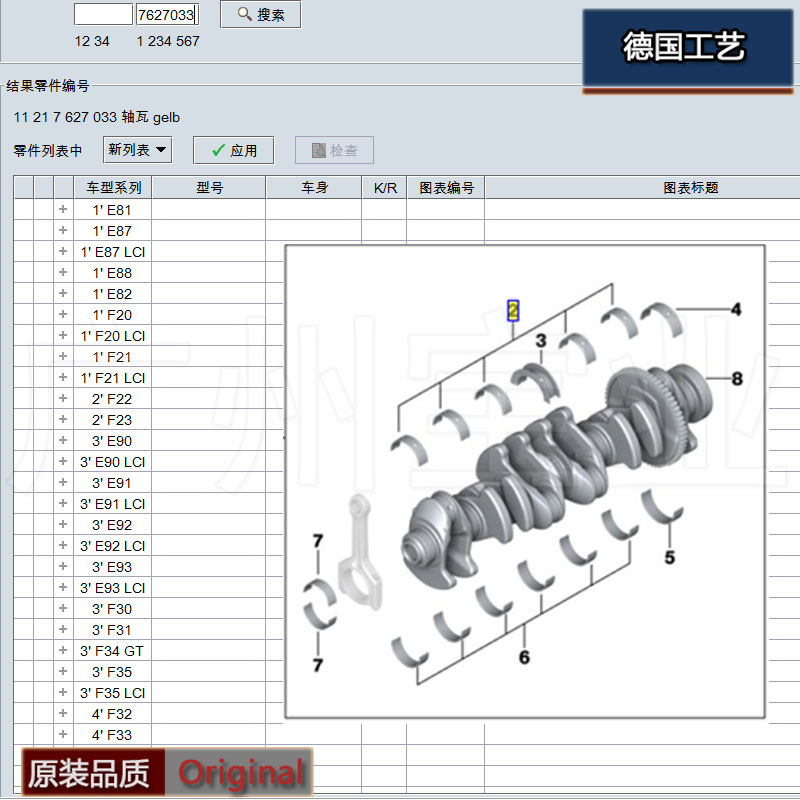800x800 pixels.
Task: Expand the 3' F34 GT row
Action: point(63,650)
